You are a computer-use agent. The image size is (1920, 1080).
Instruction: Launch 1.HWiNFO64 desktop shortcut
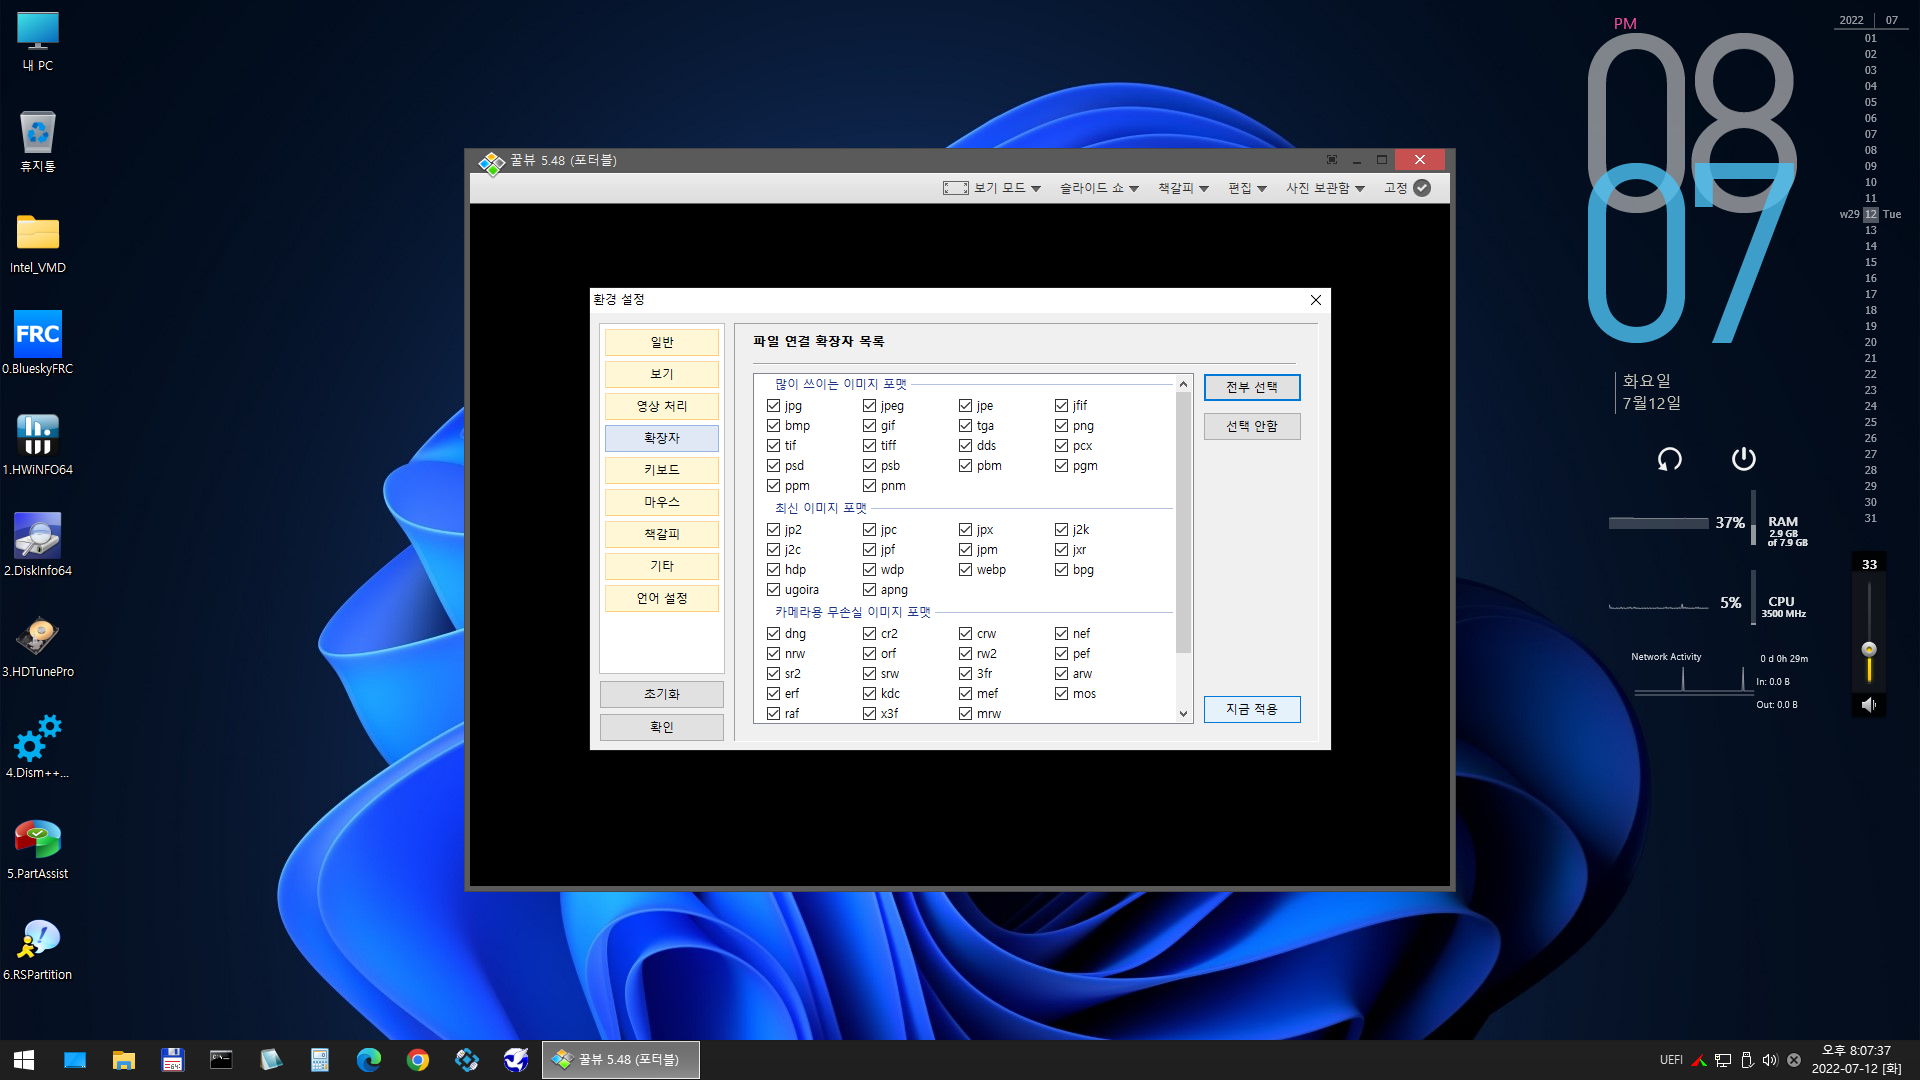pos(38,445)
